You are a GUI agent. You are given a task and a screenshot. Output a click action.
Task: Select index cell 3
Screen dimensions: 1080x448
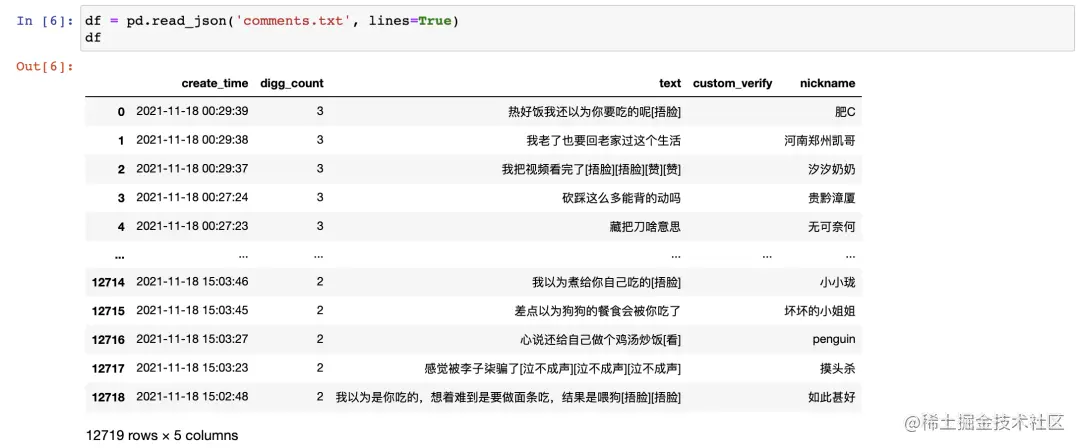pos(121,198)
